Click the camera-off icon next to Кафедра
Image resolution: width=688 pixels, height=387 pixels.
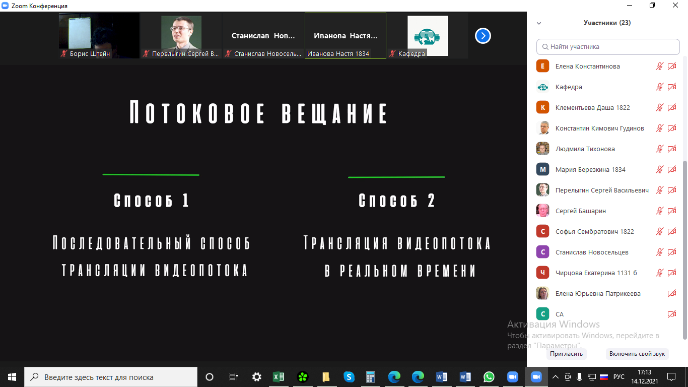click(672, 87)
